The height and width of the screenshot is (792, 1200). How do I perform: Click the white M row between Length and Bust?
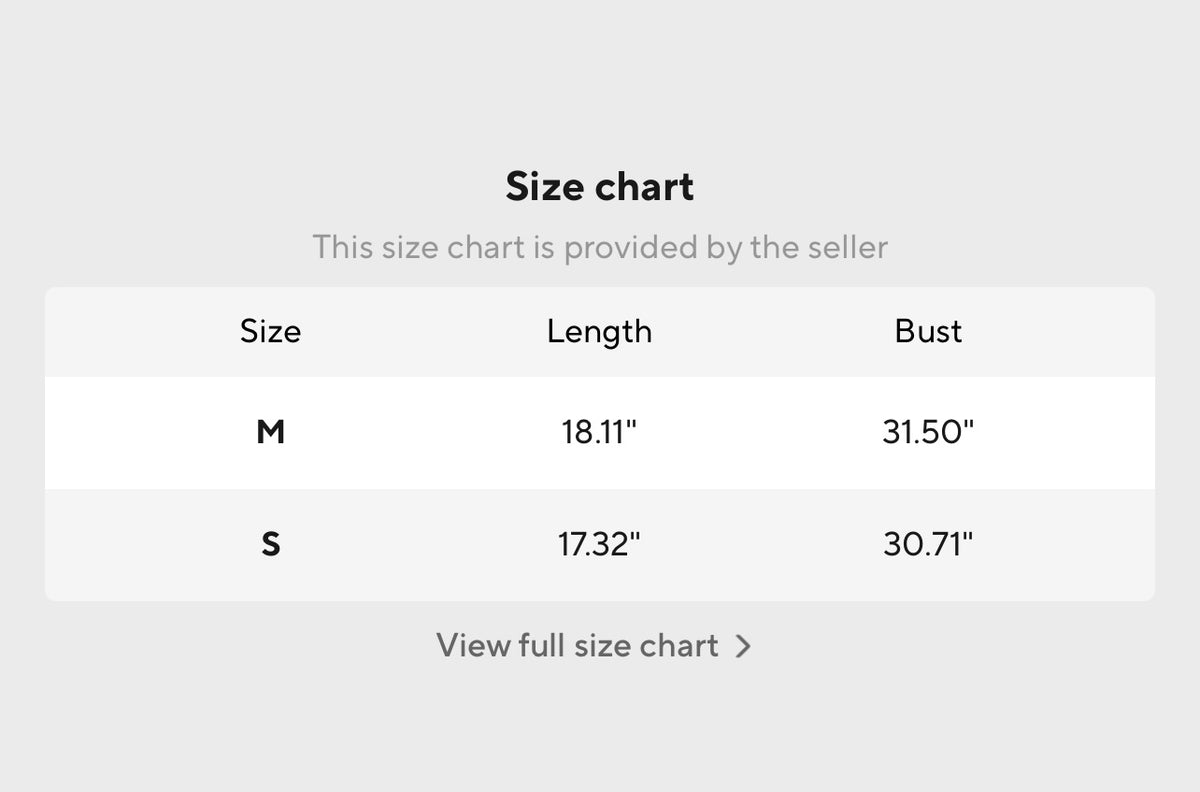765,433
